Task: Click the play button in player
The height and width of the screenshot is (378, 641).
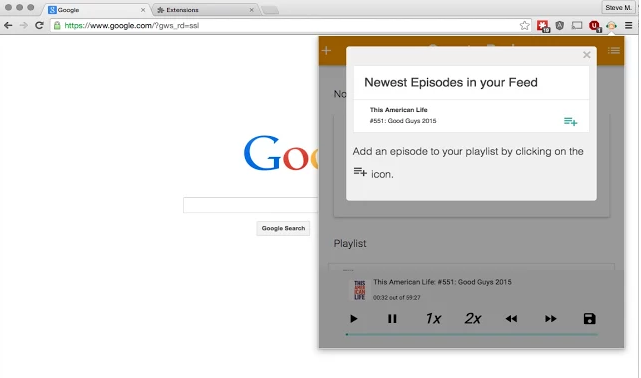Action: click(354, 319)
